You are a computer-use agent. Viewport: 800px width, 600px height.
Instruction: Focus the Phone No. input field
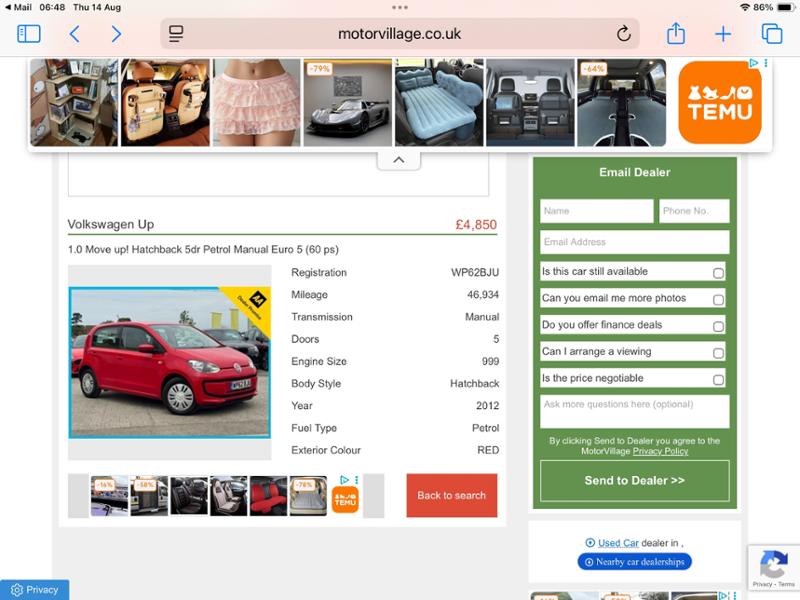(694, 211)
